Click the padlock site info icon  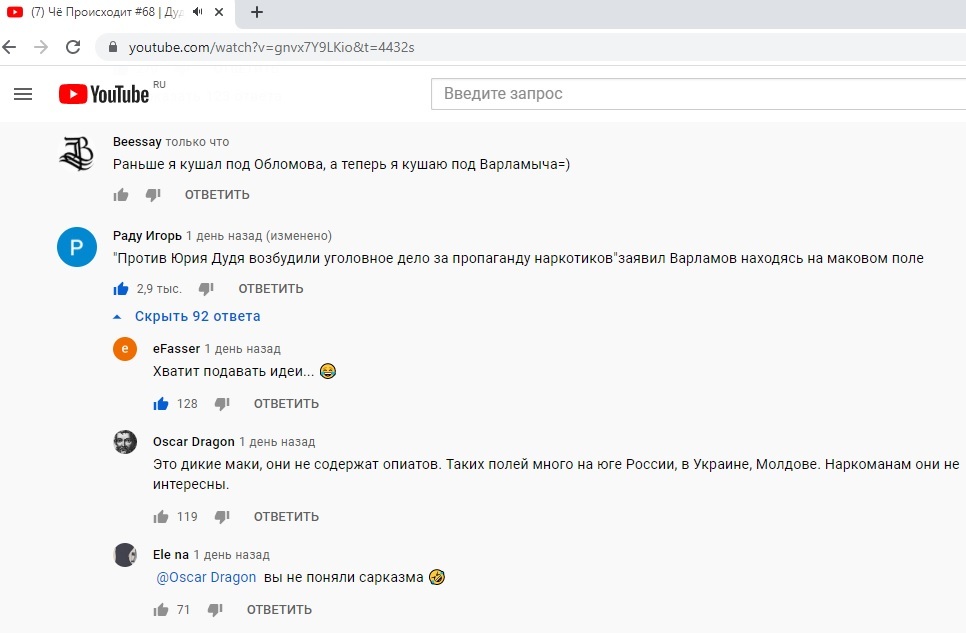coord(110,47)
